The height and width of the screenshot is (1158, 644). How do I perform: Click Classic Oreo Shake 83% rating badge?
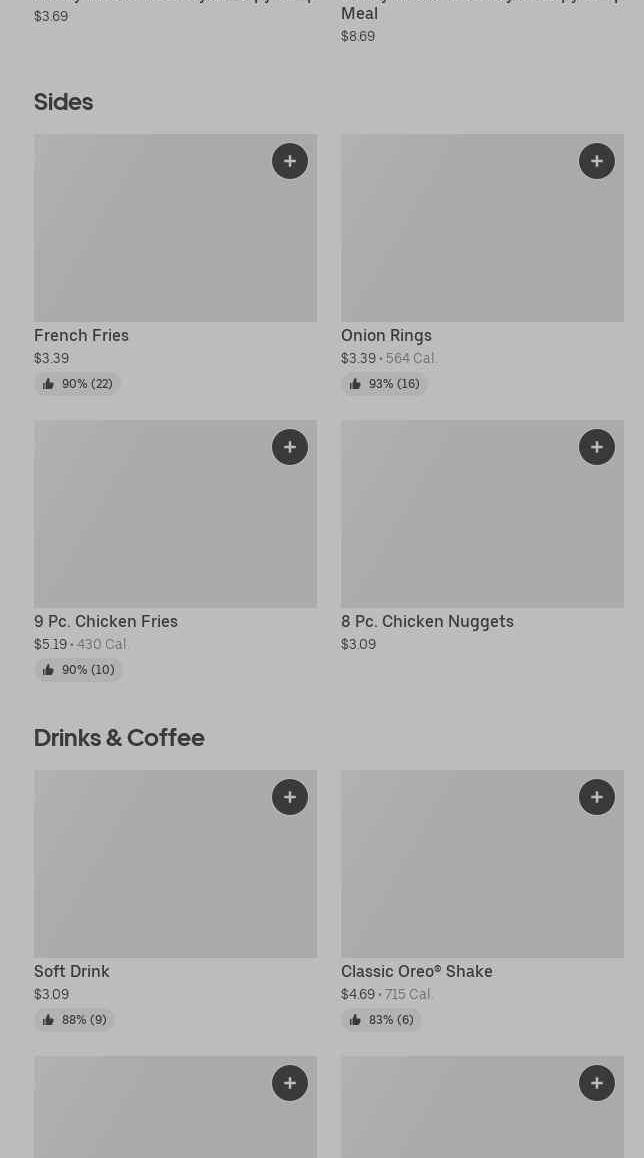[x=381, y=1020]
